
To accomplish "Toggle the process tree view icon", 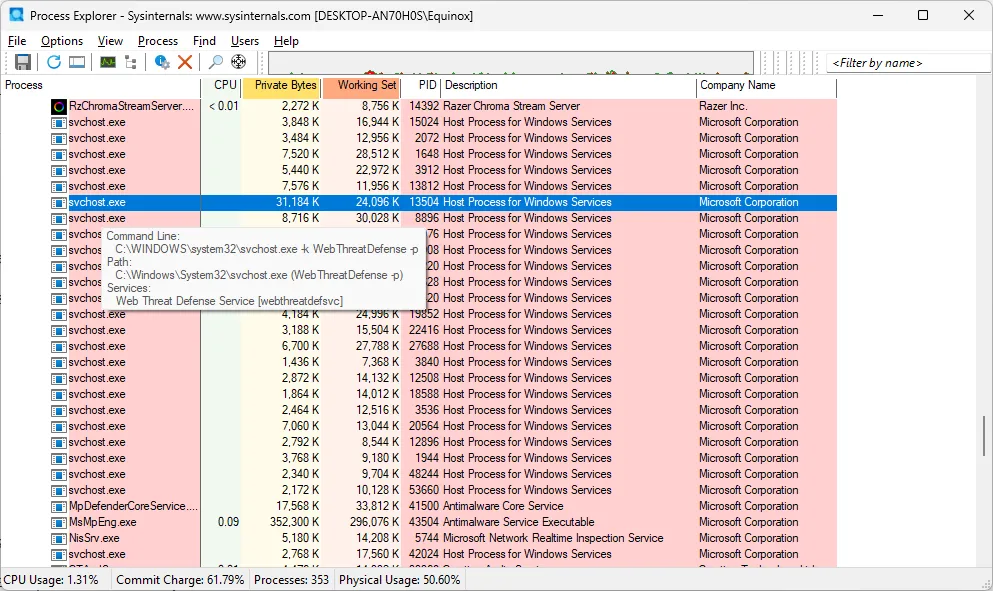I will tap(131, 62).
